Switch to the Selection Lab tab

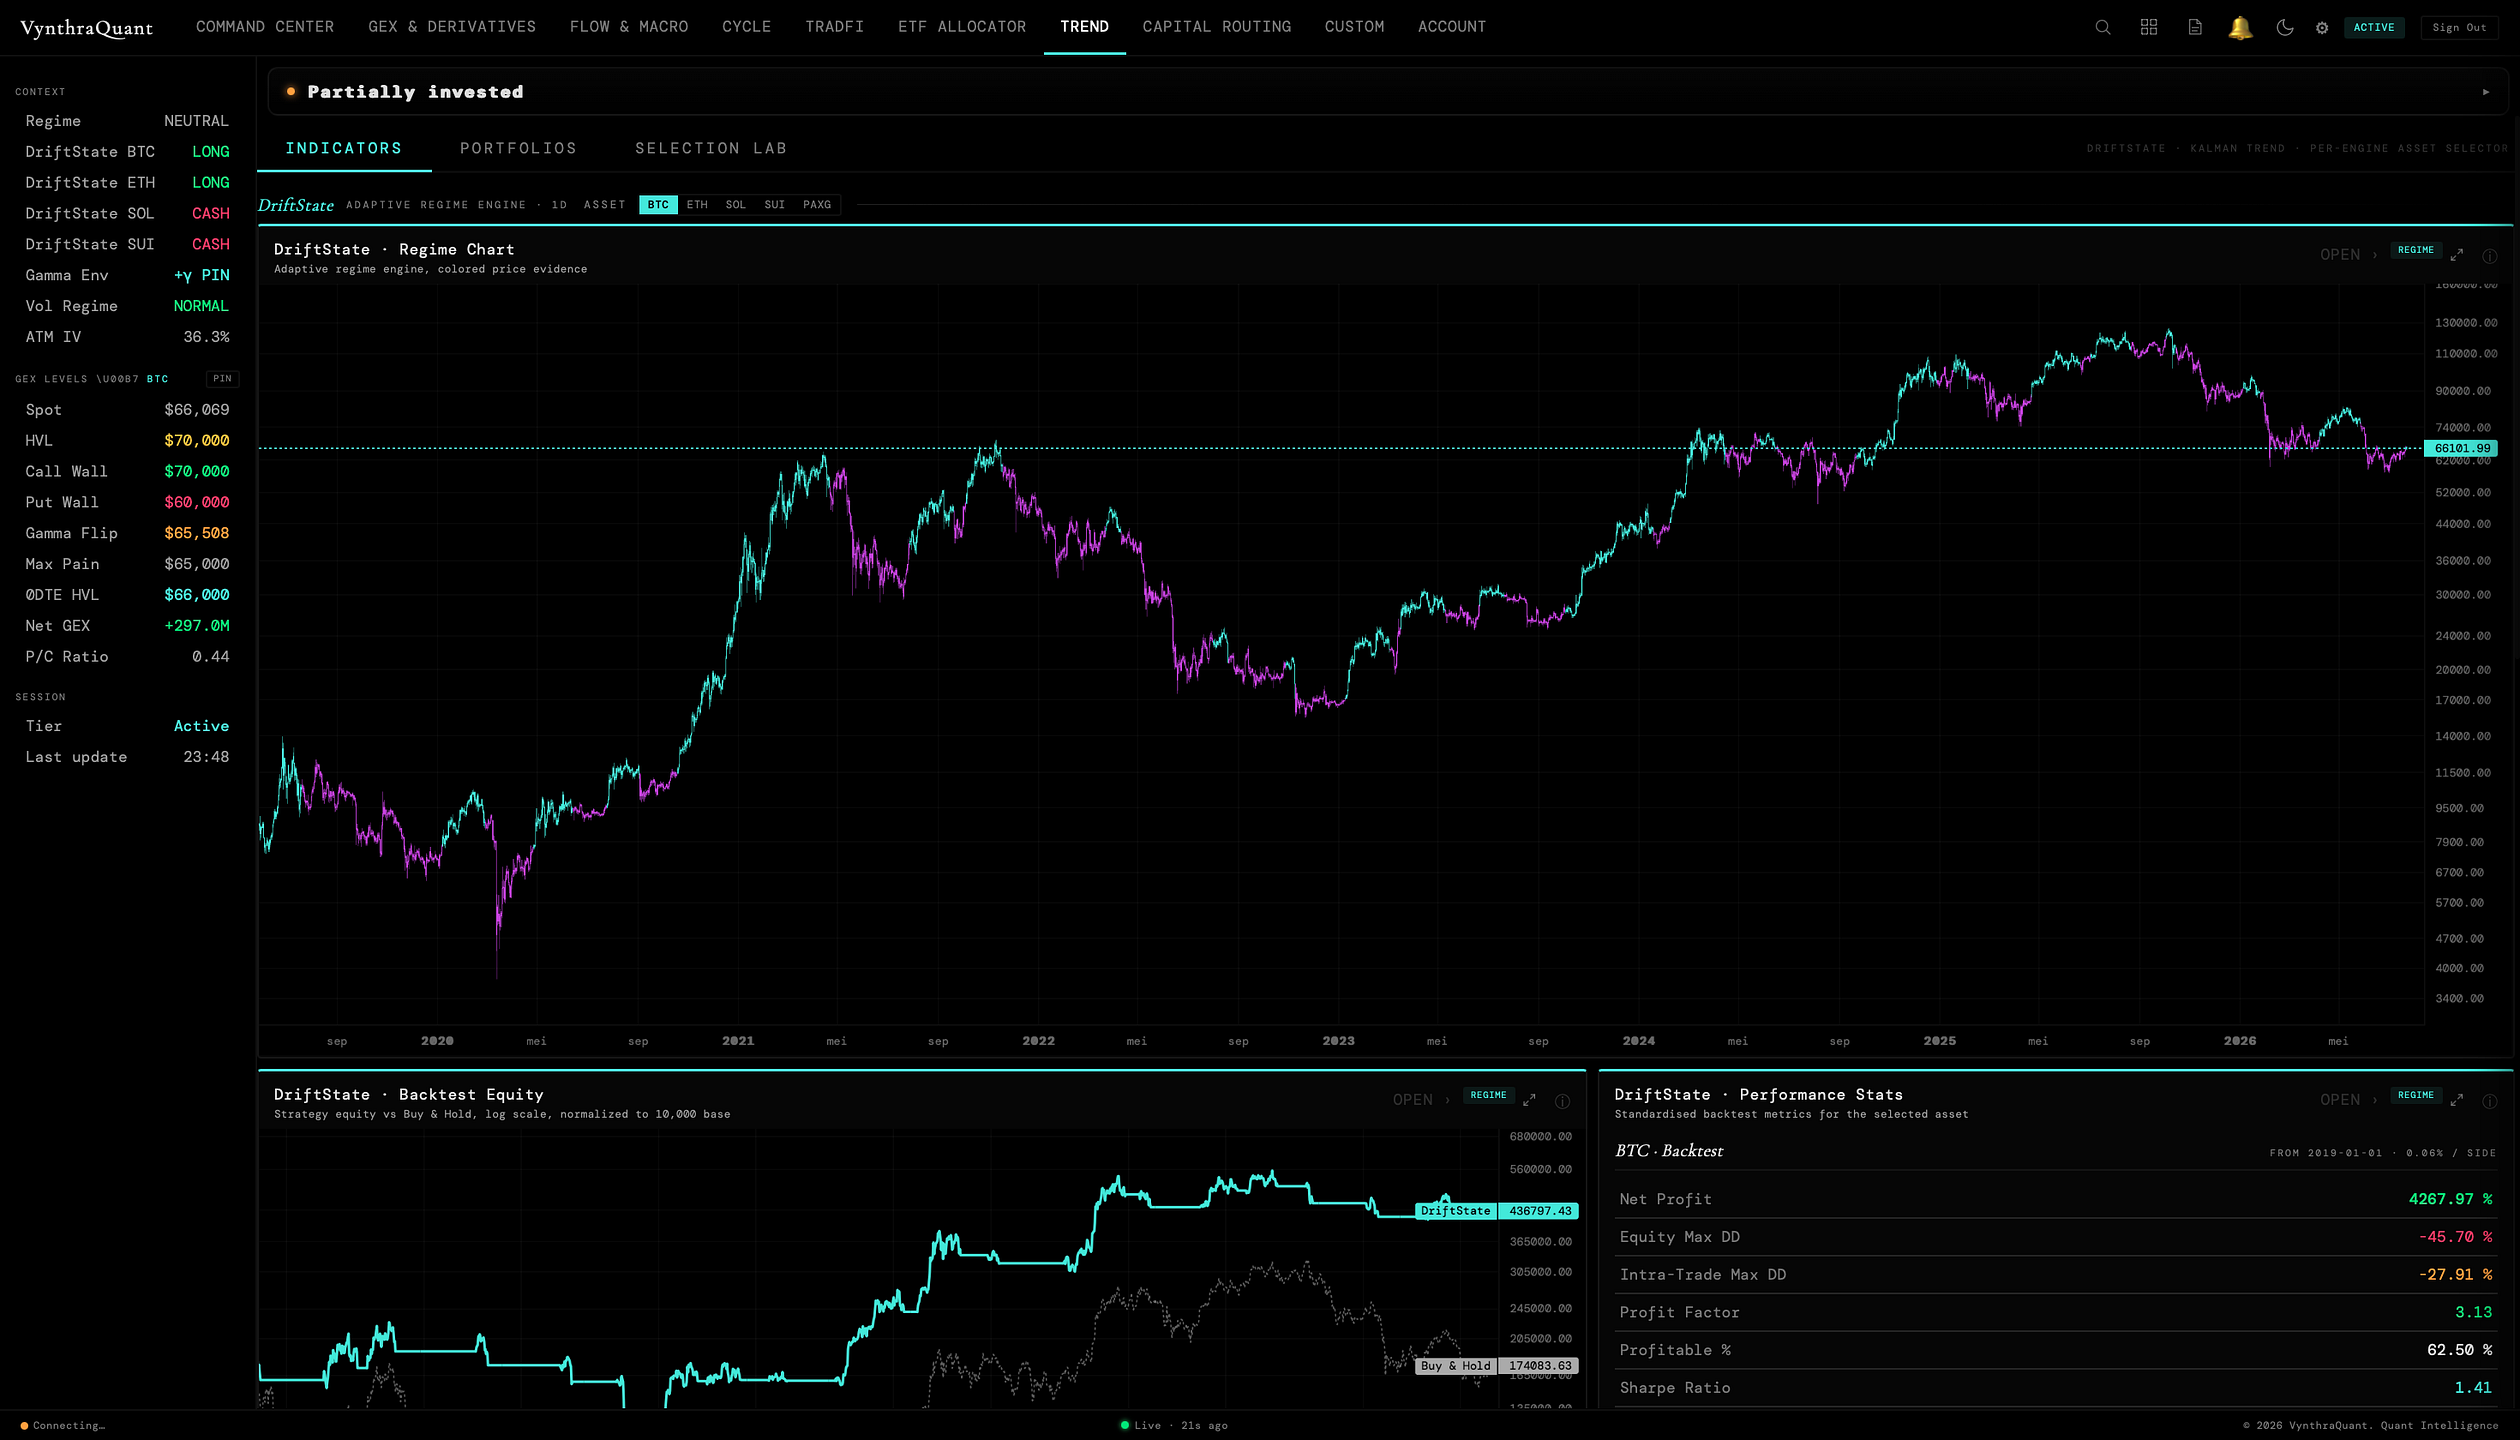coord(711,148)
